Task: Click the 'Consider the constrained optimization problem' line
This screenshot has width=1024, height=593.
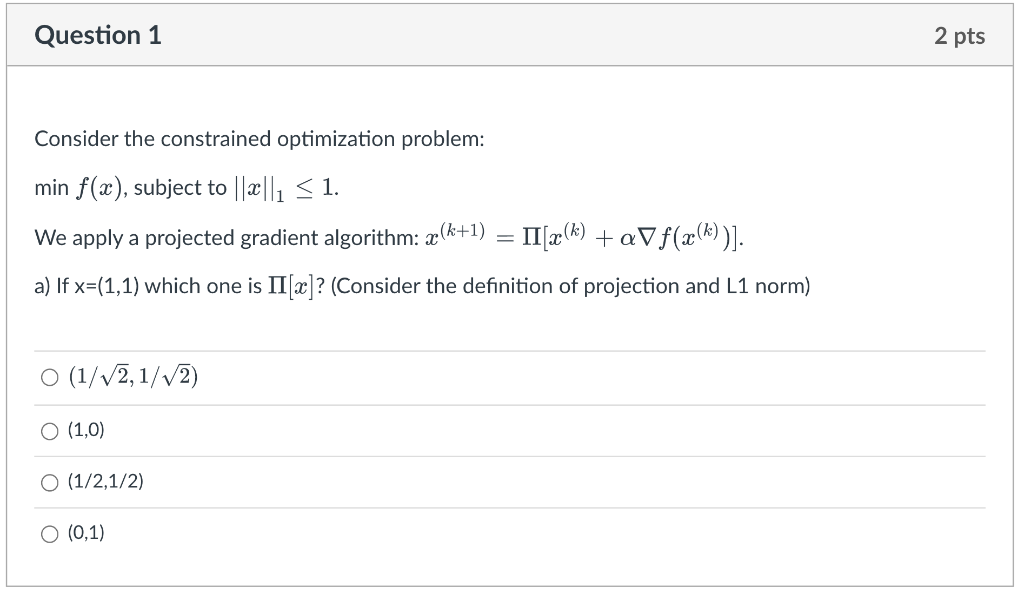Action: pos(259,139)
